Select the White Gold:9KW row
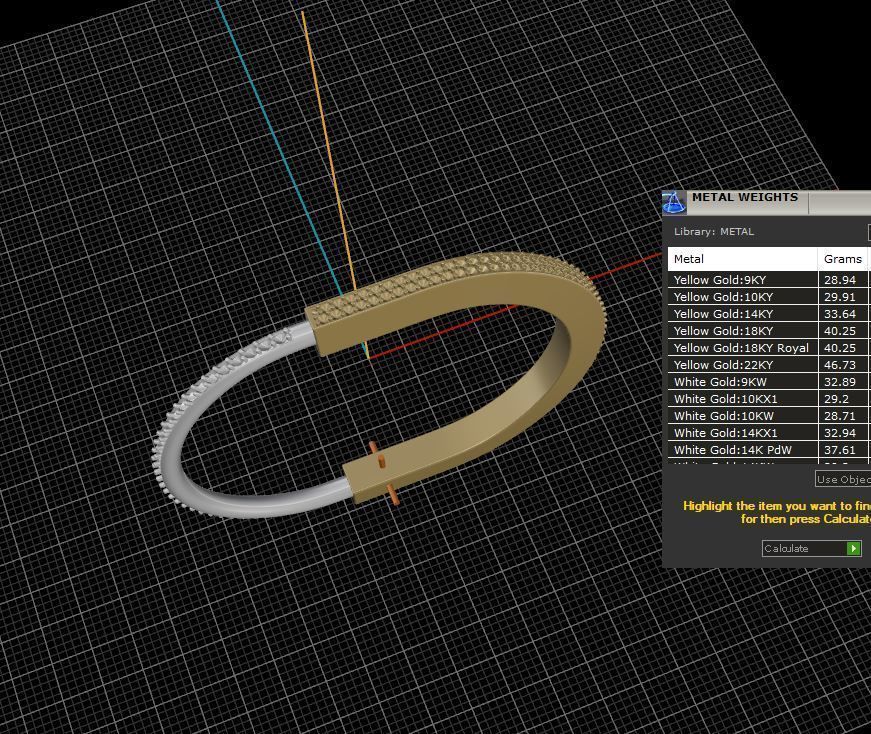Image resolution: width=871 pixels, height=734 pixels. (769, 382)
